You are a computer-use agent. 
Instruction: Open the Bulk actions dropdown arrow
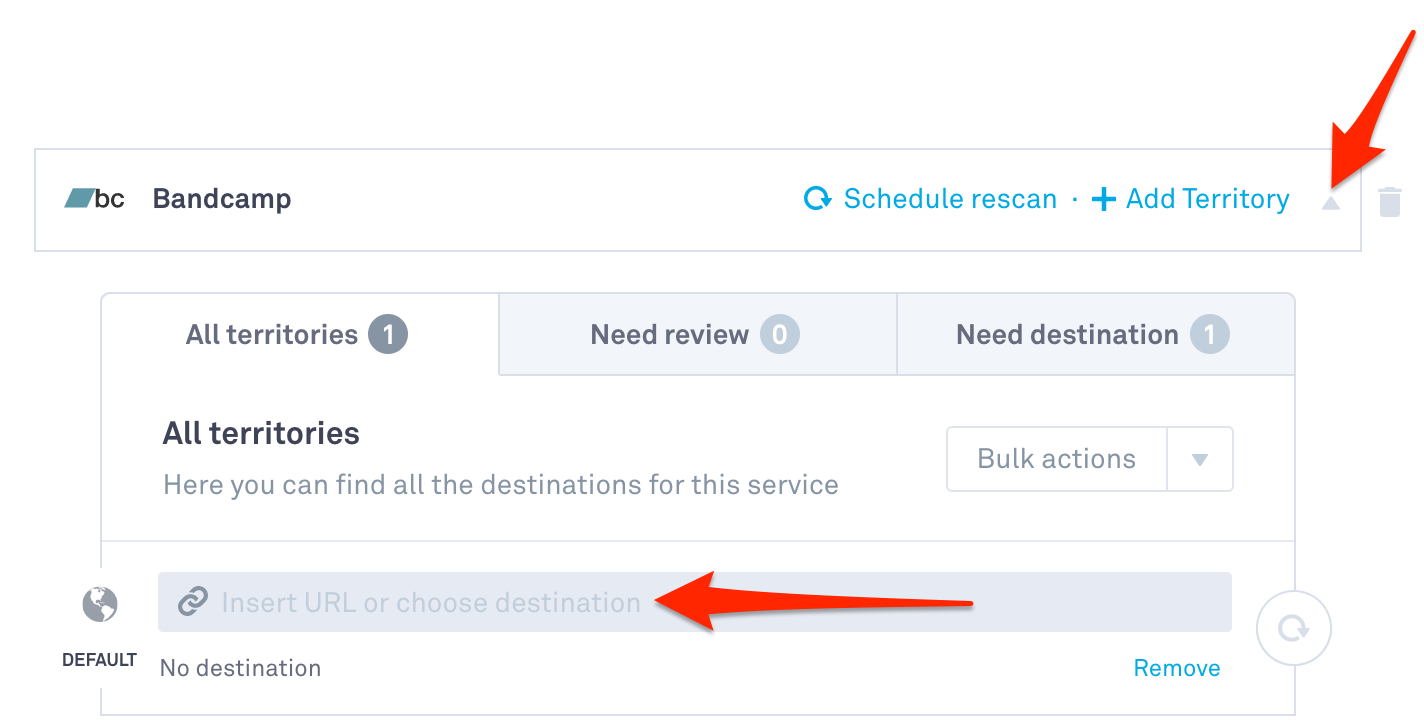pos(1200,460)
